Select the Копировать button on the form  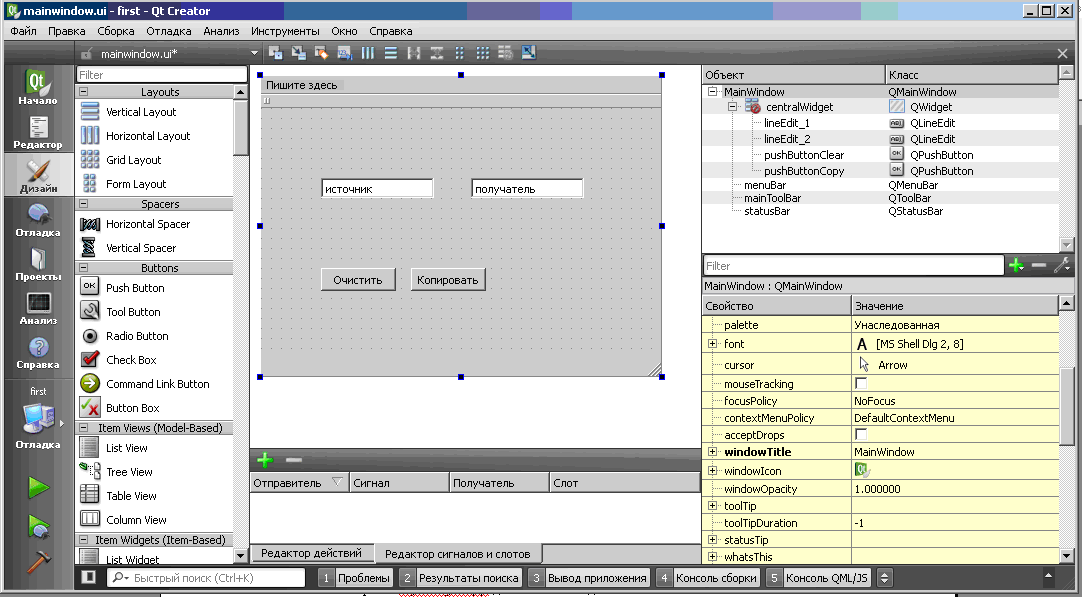448,280
